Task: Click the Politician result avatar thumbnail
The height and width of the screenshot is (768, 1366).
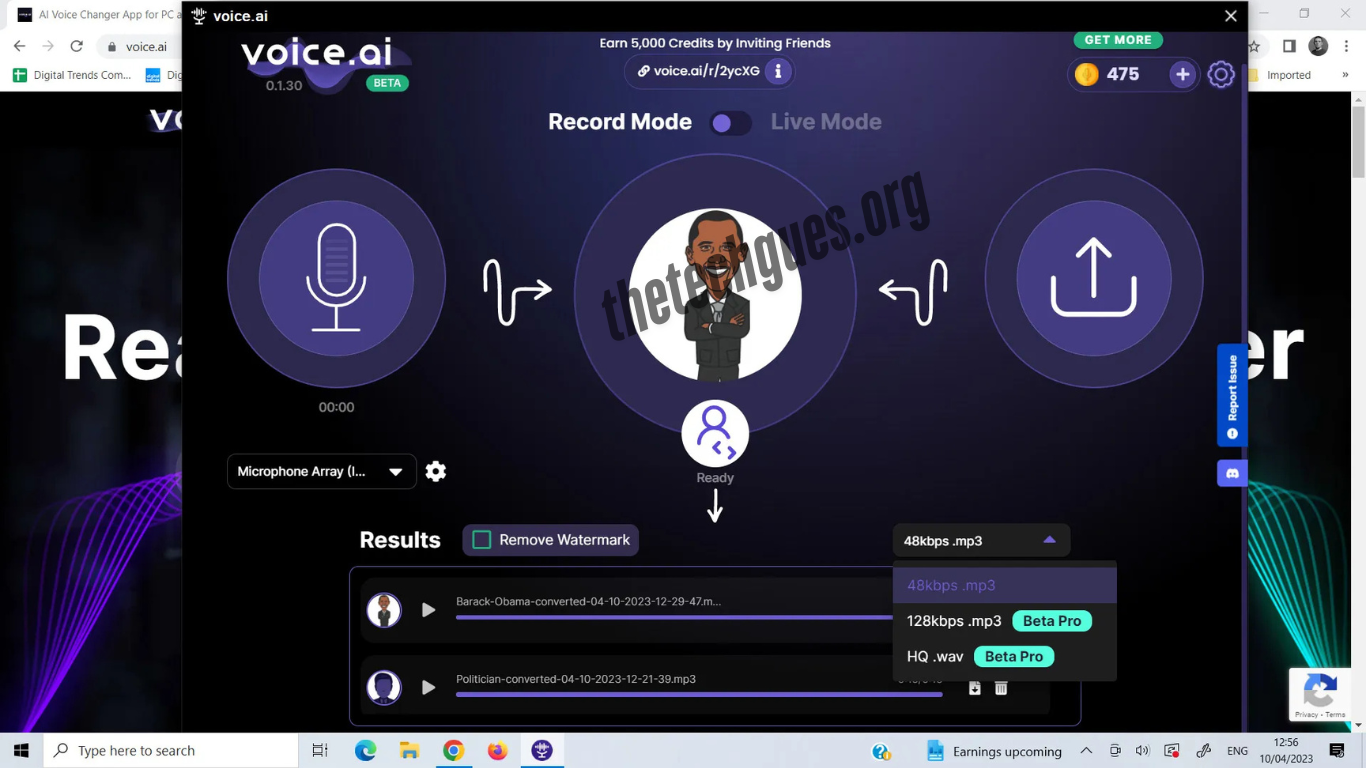Action: coord(384,687)
